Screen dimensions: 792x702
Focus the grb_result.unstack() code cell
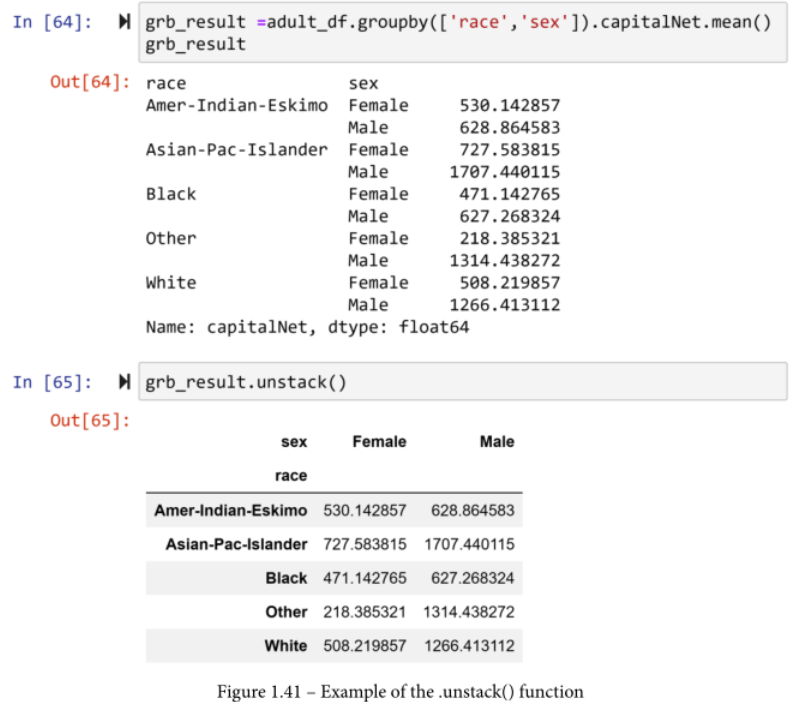point(460,382)
